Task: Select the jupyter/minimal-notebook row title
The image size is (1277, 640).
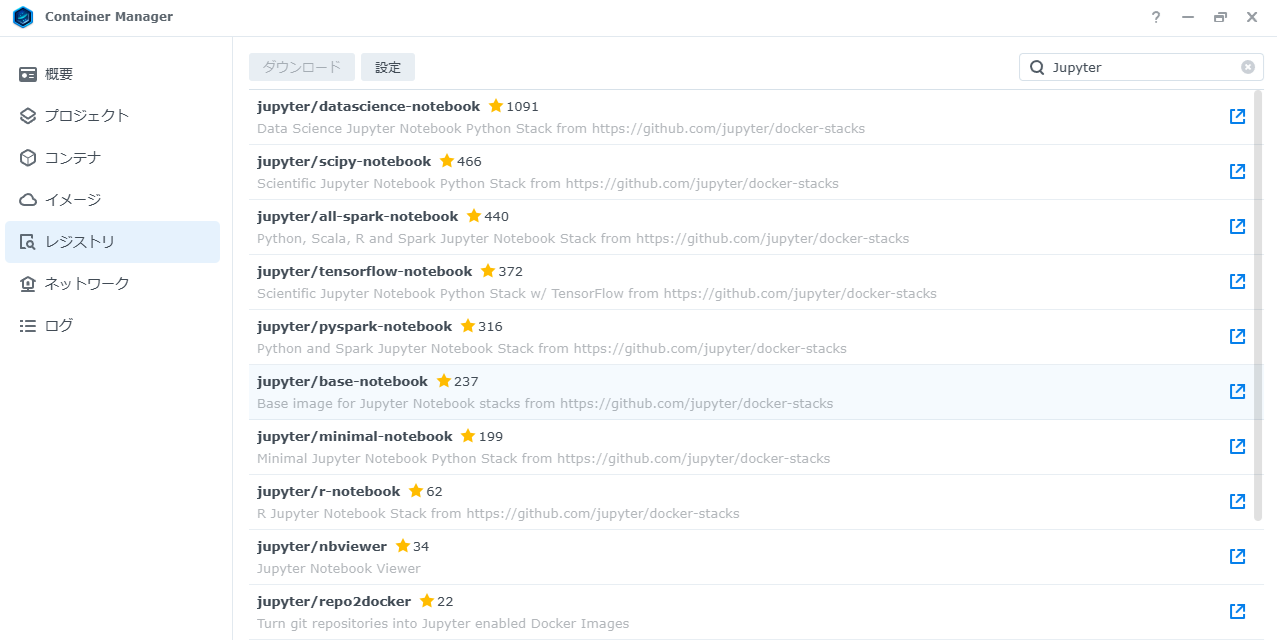Action: click(354, 436)
